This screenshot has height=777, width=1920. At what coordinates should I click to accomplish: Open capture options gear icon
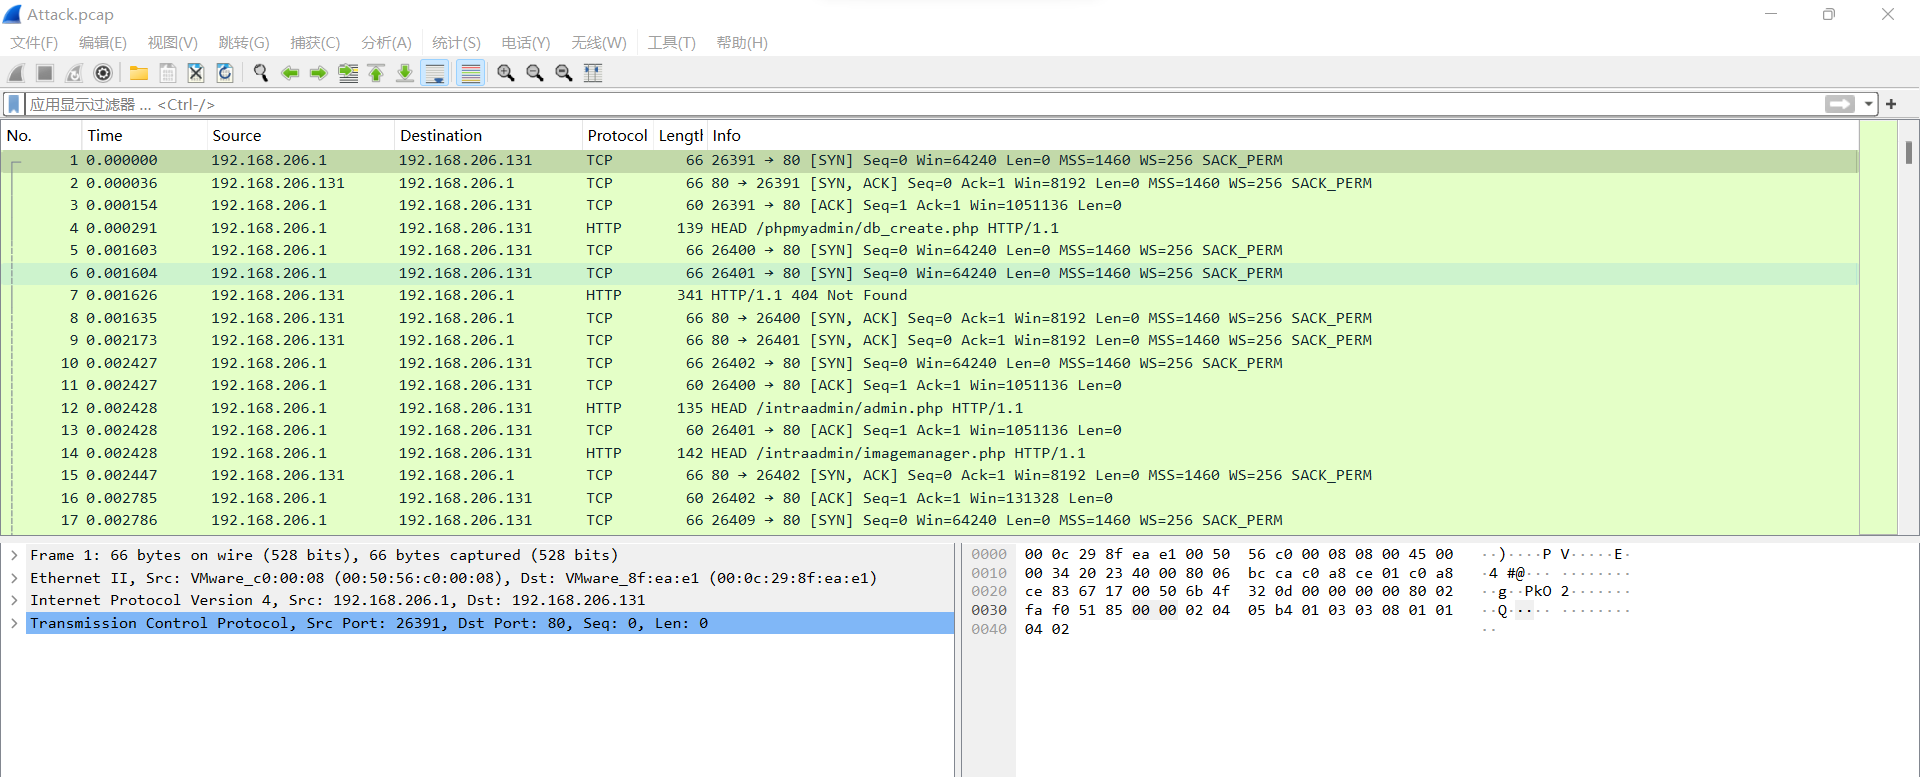coord(103,73)
